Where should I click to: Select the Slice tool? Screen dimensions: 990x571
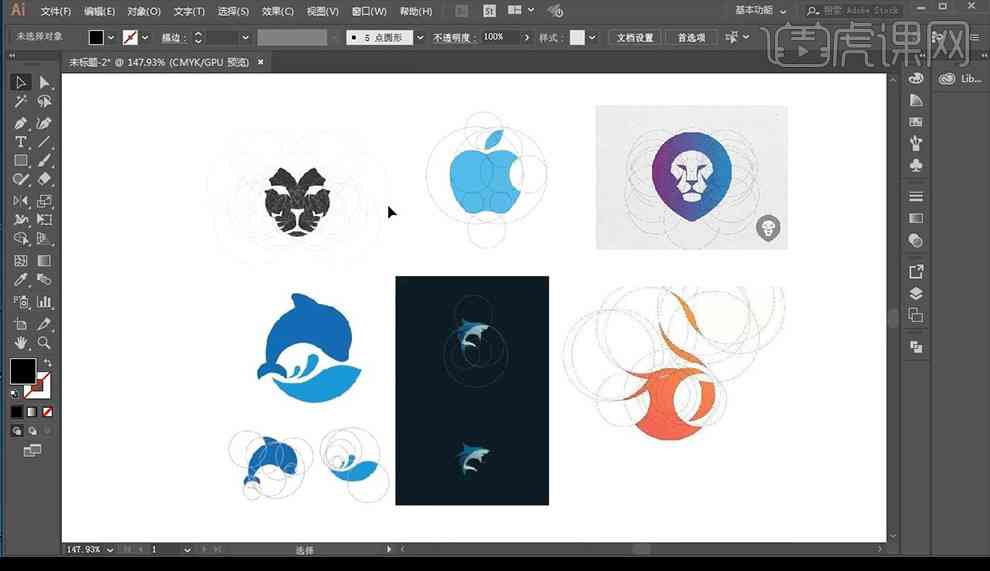[44, 324]
